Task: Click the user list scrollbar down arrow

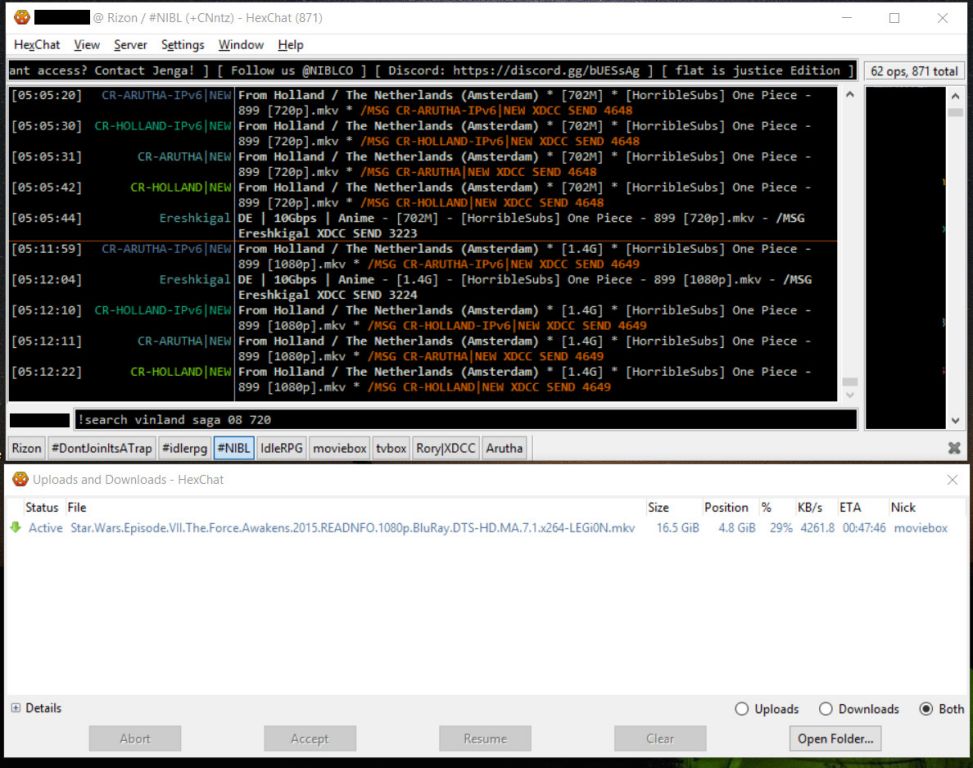Action: click(955, 421)
